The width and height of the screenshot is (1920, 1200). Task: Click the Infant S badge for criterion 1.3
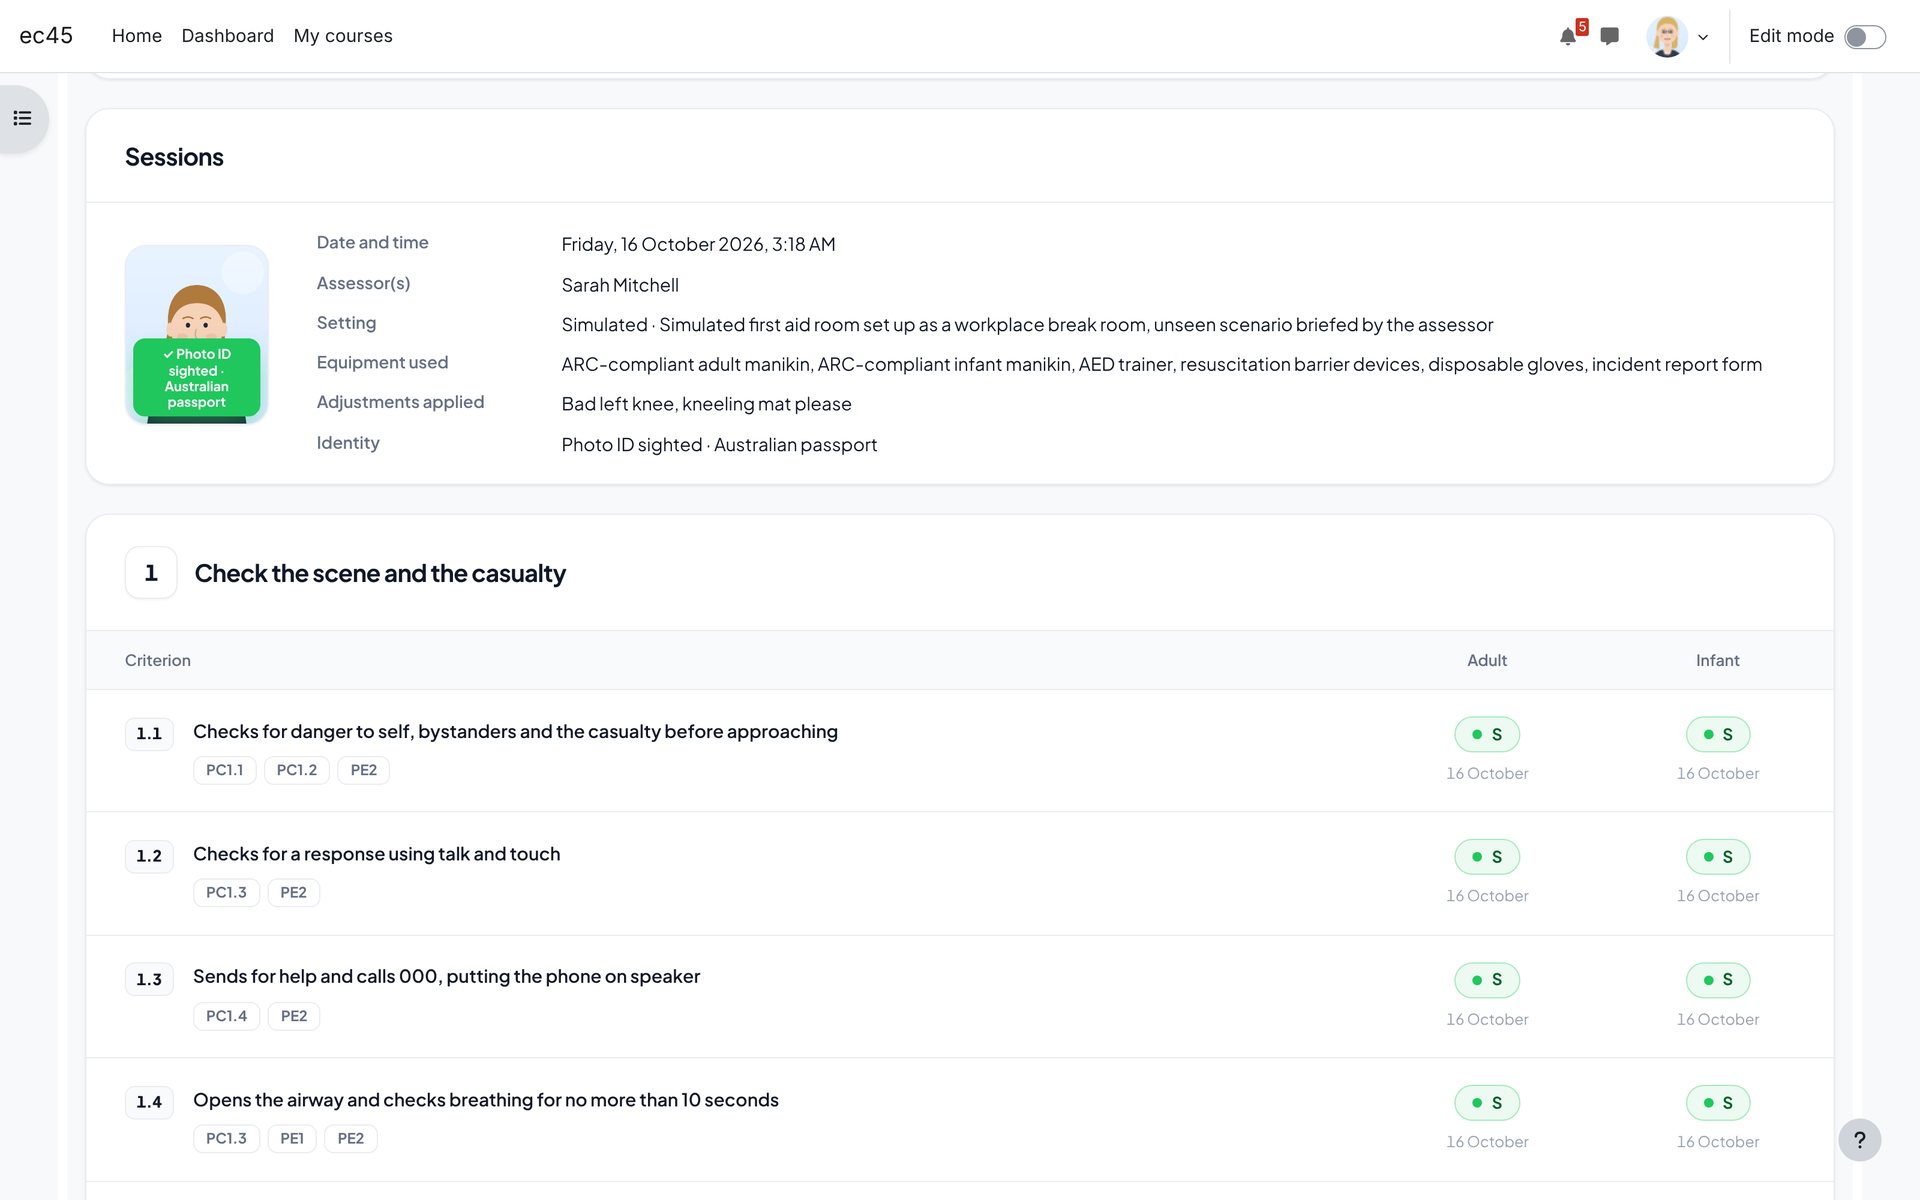1718,980
